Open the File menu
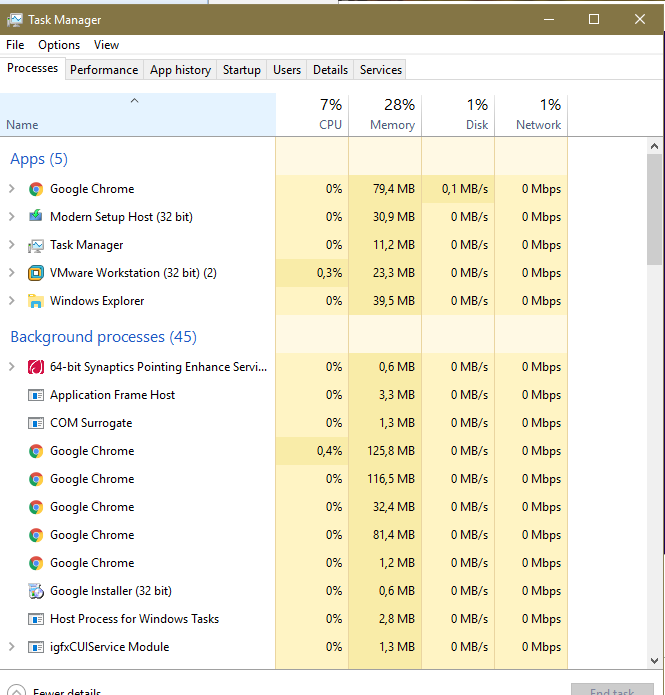The height and width of the screenshot is (695, 665). 15,45
